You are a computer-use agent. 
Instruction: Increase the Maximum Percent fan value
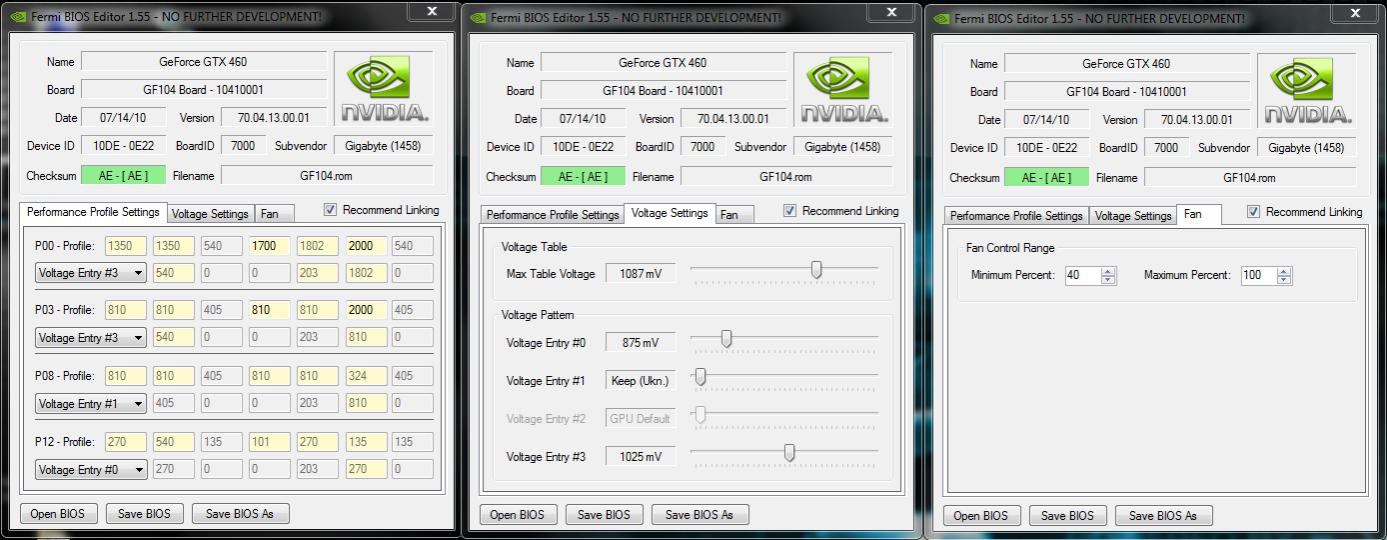tap(1284, 271)
